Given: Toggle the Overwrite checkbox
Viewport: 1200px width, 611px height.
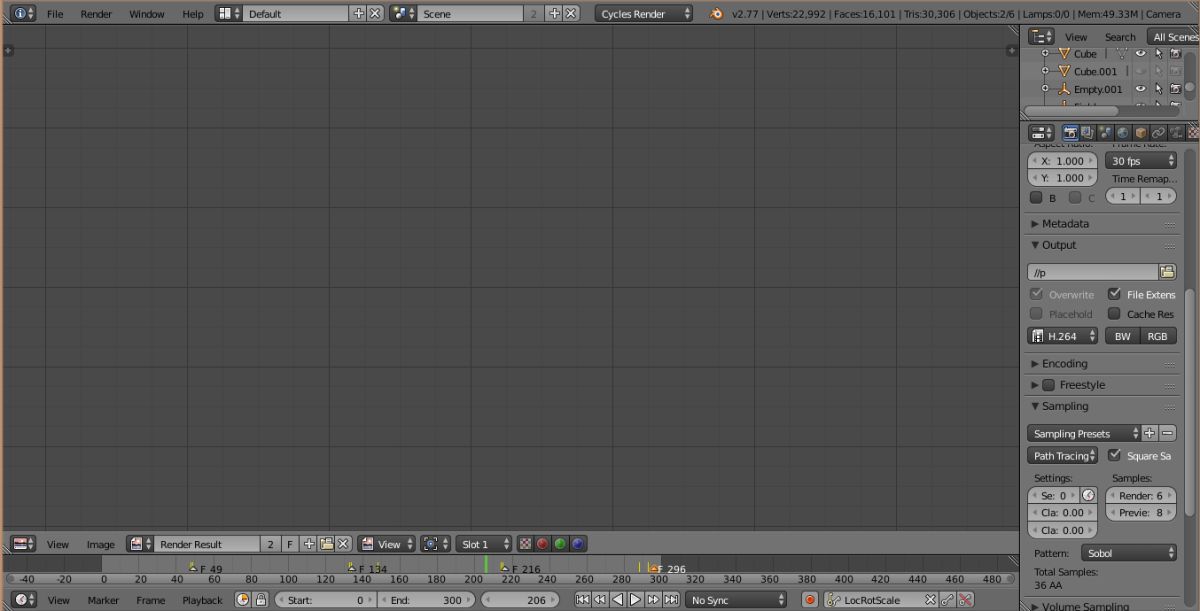Looking at the screenshot, I should (x=1036, y=294).
